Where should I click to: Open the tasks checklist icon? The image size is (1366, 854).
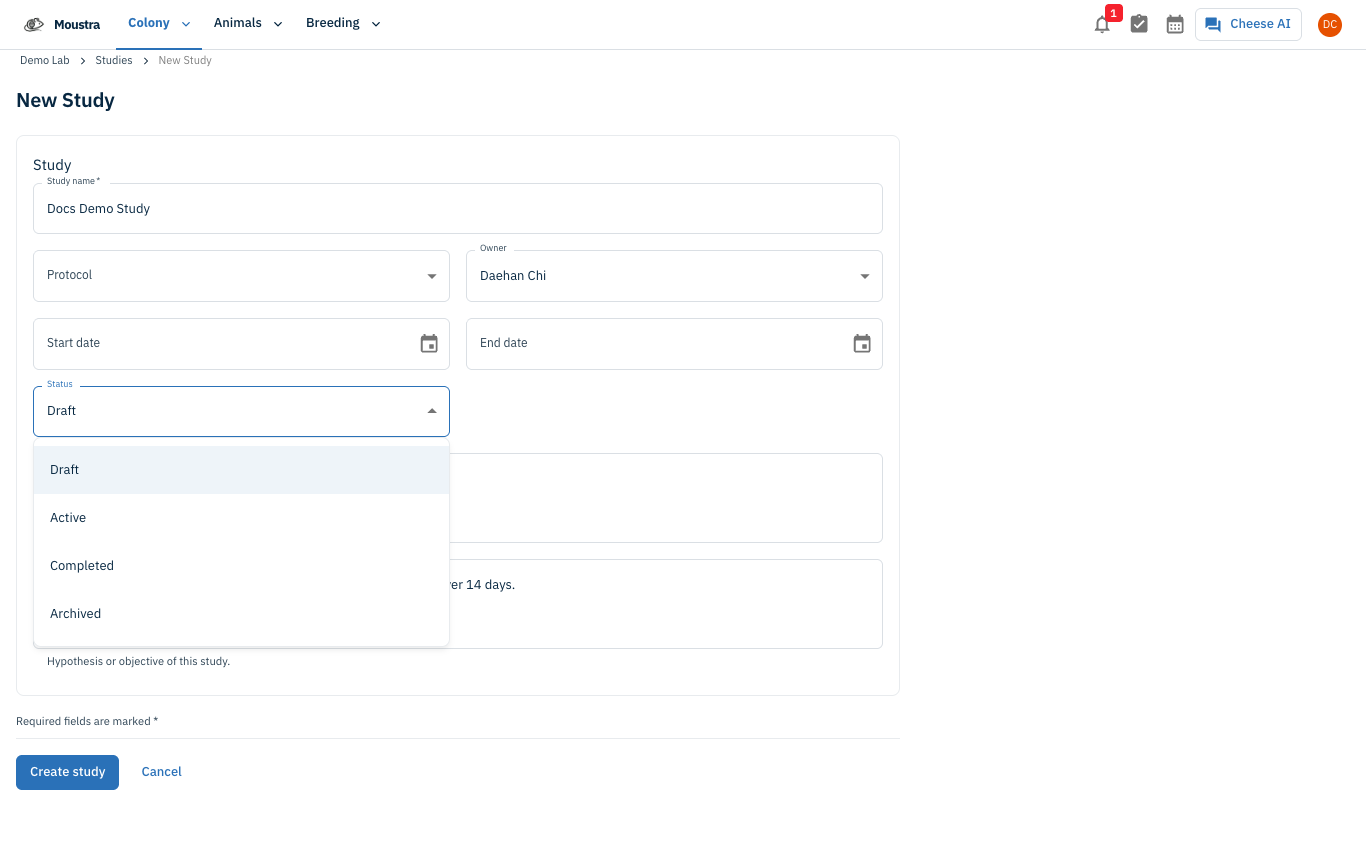point(1139,24)
